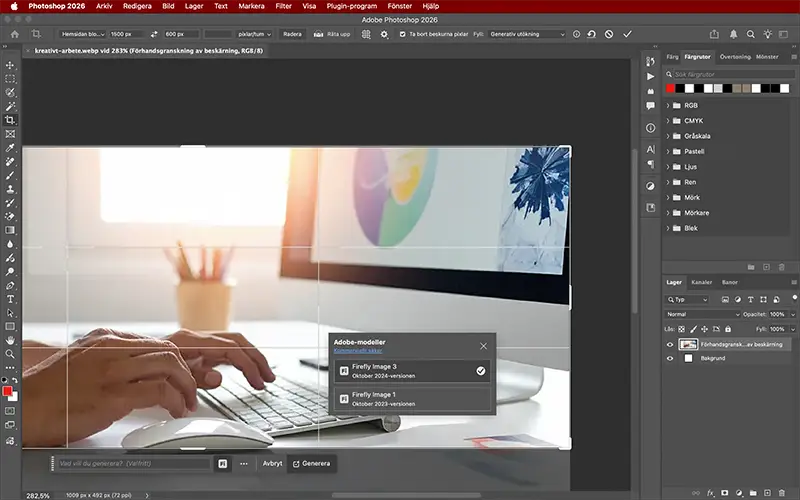Select the Hand tool
This screenshot has width=800, height=500.
tap(10, 340)
